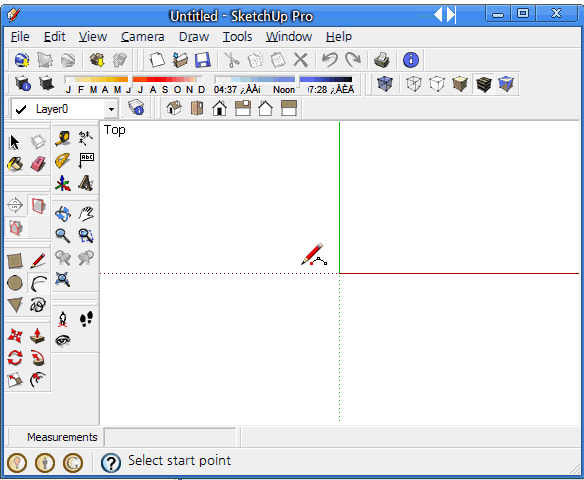Select the Push/Pull tool
Image resolution: width=584 pixels, height=480 pixels.
tap(38, 336)
